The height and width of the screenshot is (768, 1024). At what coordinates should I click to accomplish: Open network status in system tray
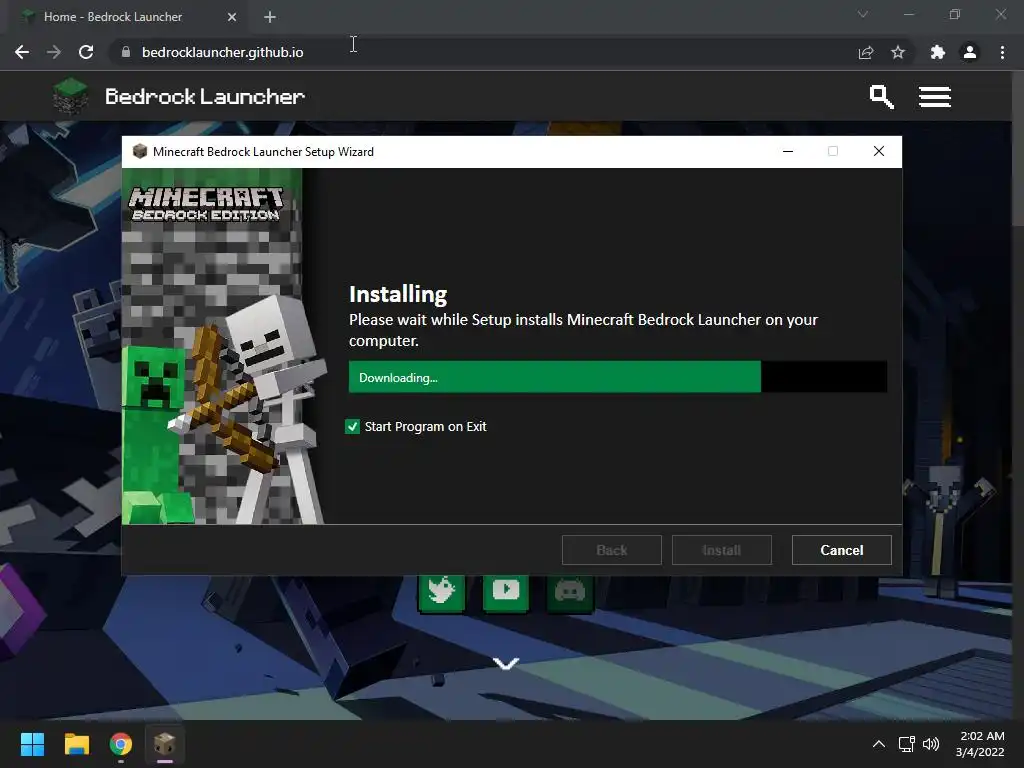[906, 744]
